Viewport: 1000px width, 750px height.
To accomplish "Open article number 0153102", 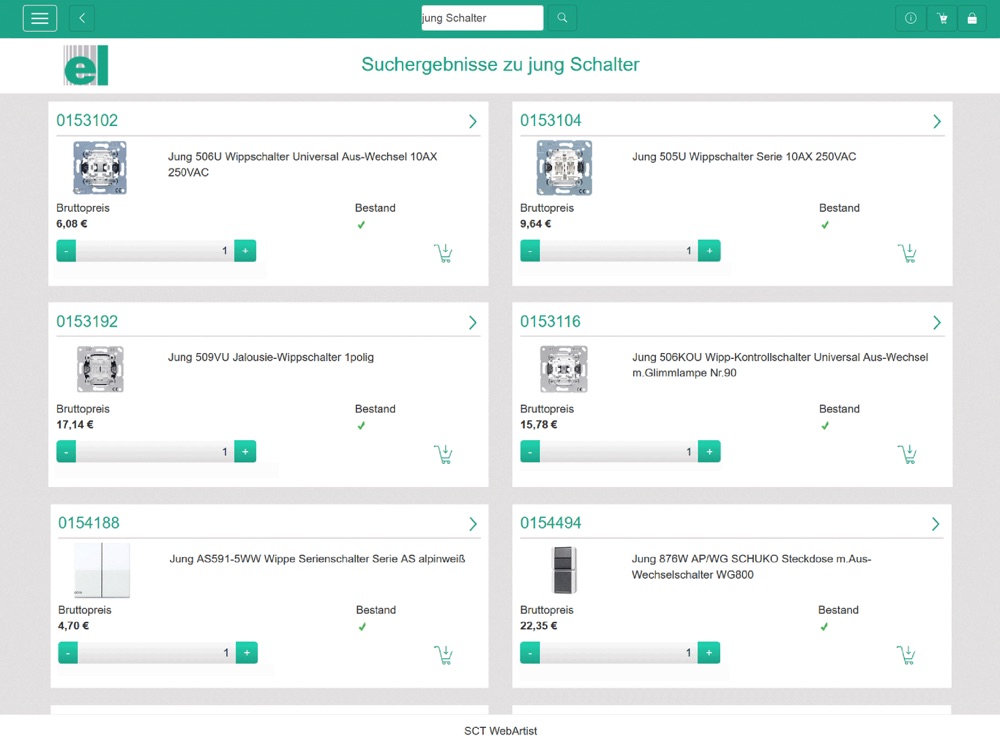I will [x=87, y=121].
